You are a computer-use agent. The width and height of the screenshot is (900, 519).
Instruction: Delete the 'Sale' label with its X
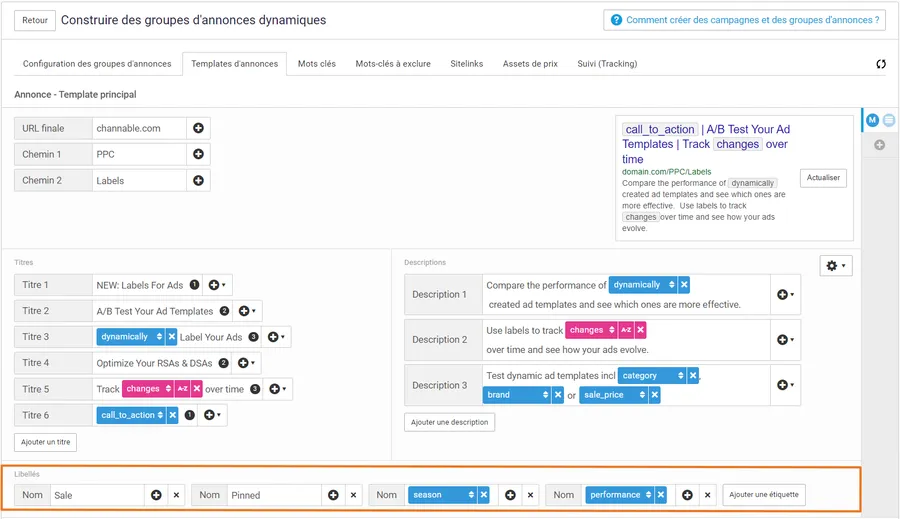176,495
